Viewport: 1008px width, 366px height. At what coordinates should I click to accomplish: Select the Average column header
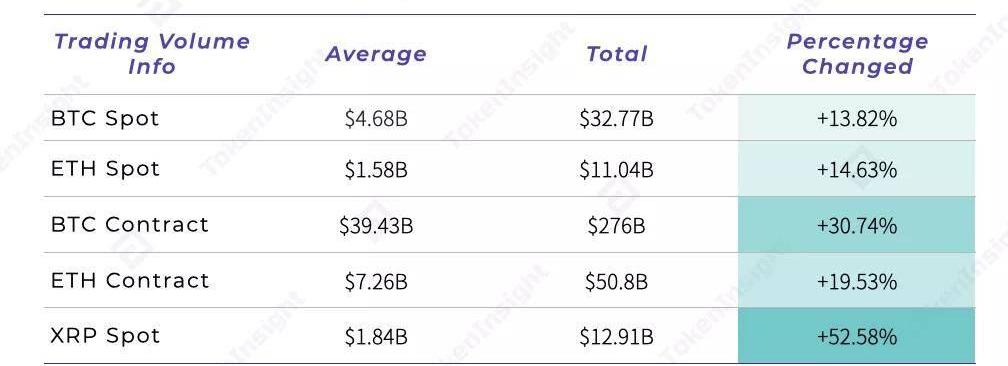coord(376,54)
